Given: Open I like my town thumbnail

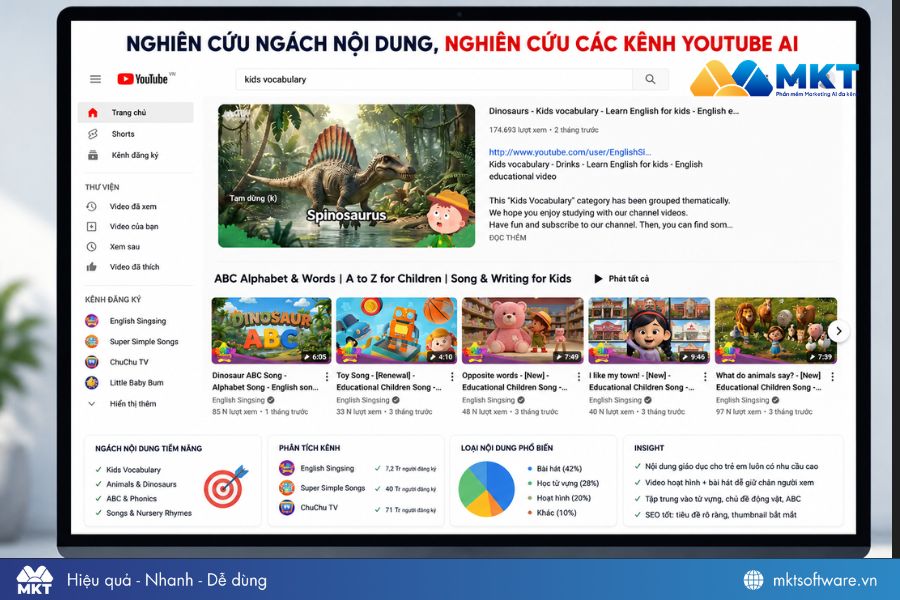Looking at the screenshot, I should pyautogui.click(x=649, y=331).
